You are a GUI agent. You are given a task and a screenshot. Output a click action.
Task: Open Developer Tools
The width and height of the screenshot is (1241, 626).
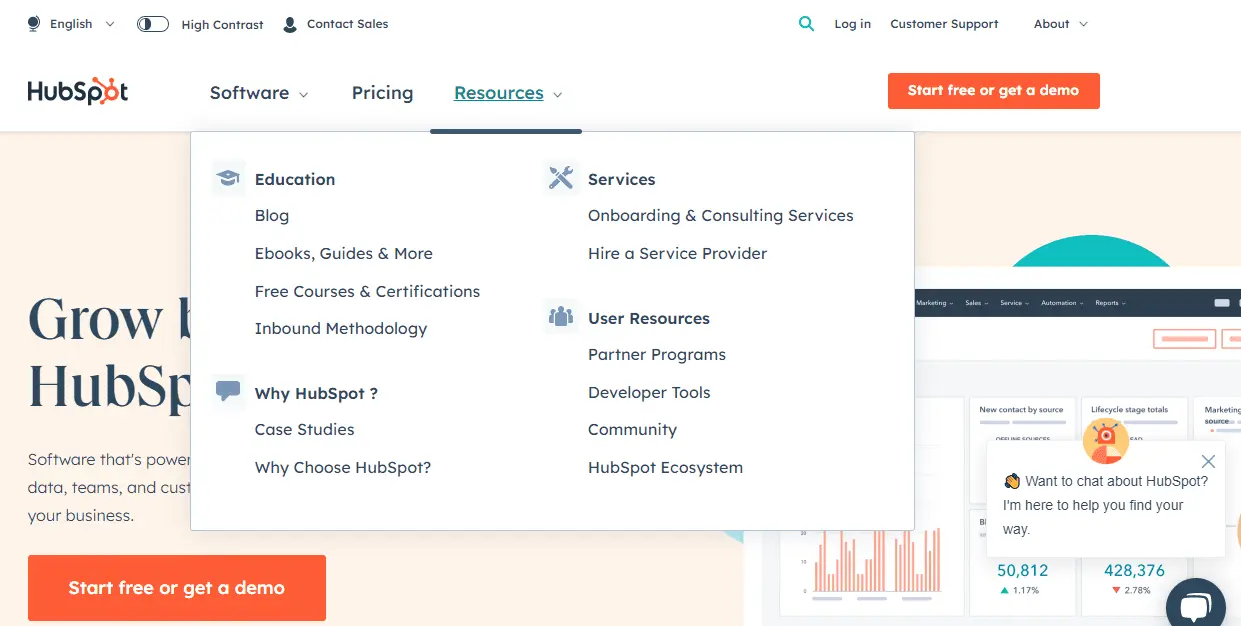tap(649, 393)
